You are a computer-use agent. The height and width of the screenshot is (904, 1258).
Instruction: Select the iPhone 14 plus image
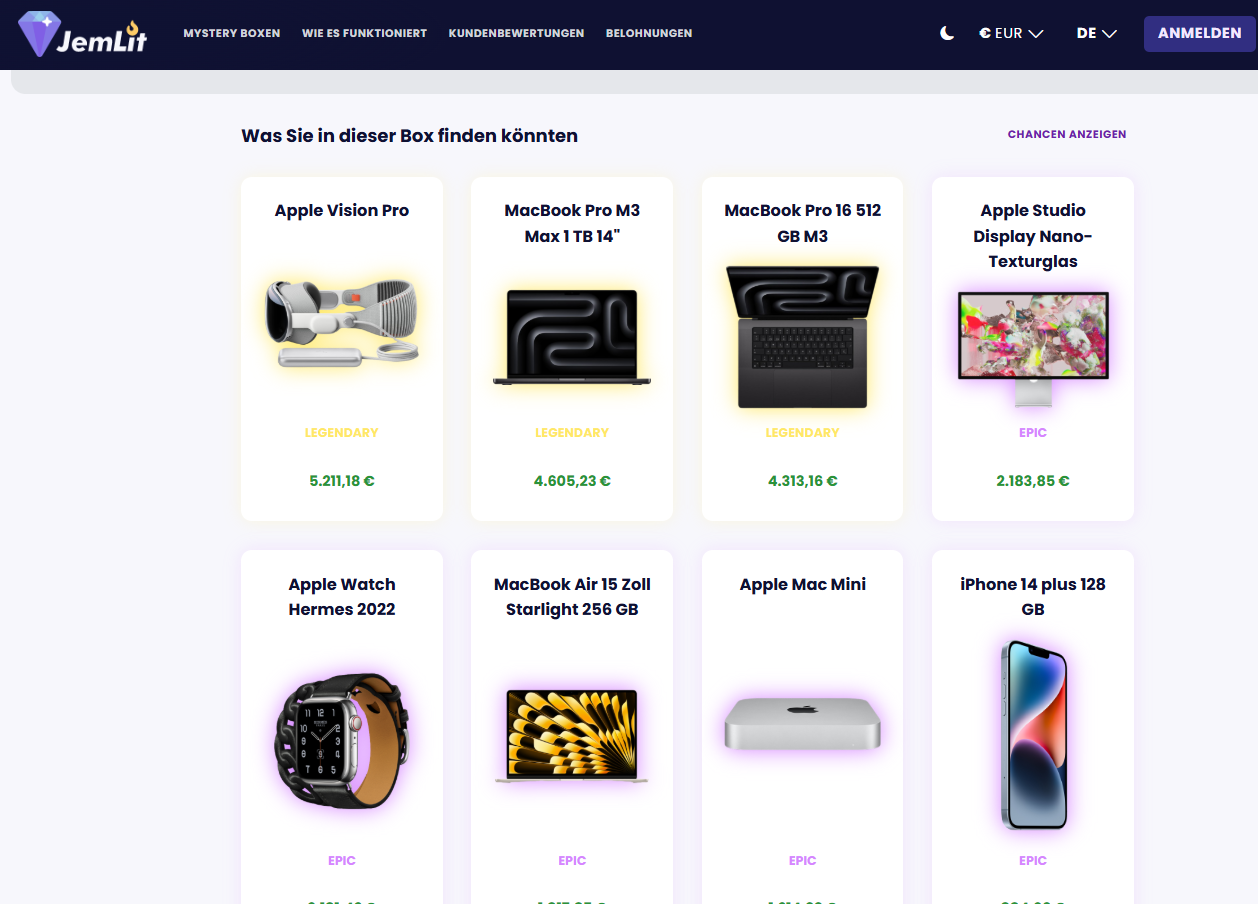(x=1033, y=735)
